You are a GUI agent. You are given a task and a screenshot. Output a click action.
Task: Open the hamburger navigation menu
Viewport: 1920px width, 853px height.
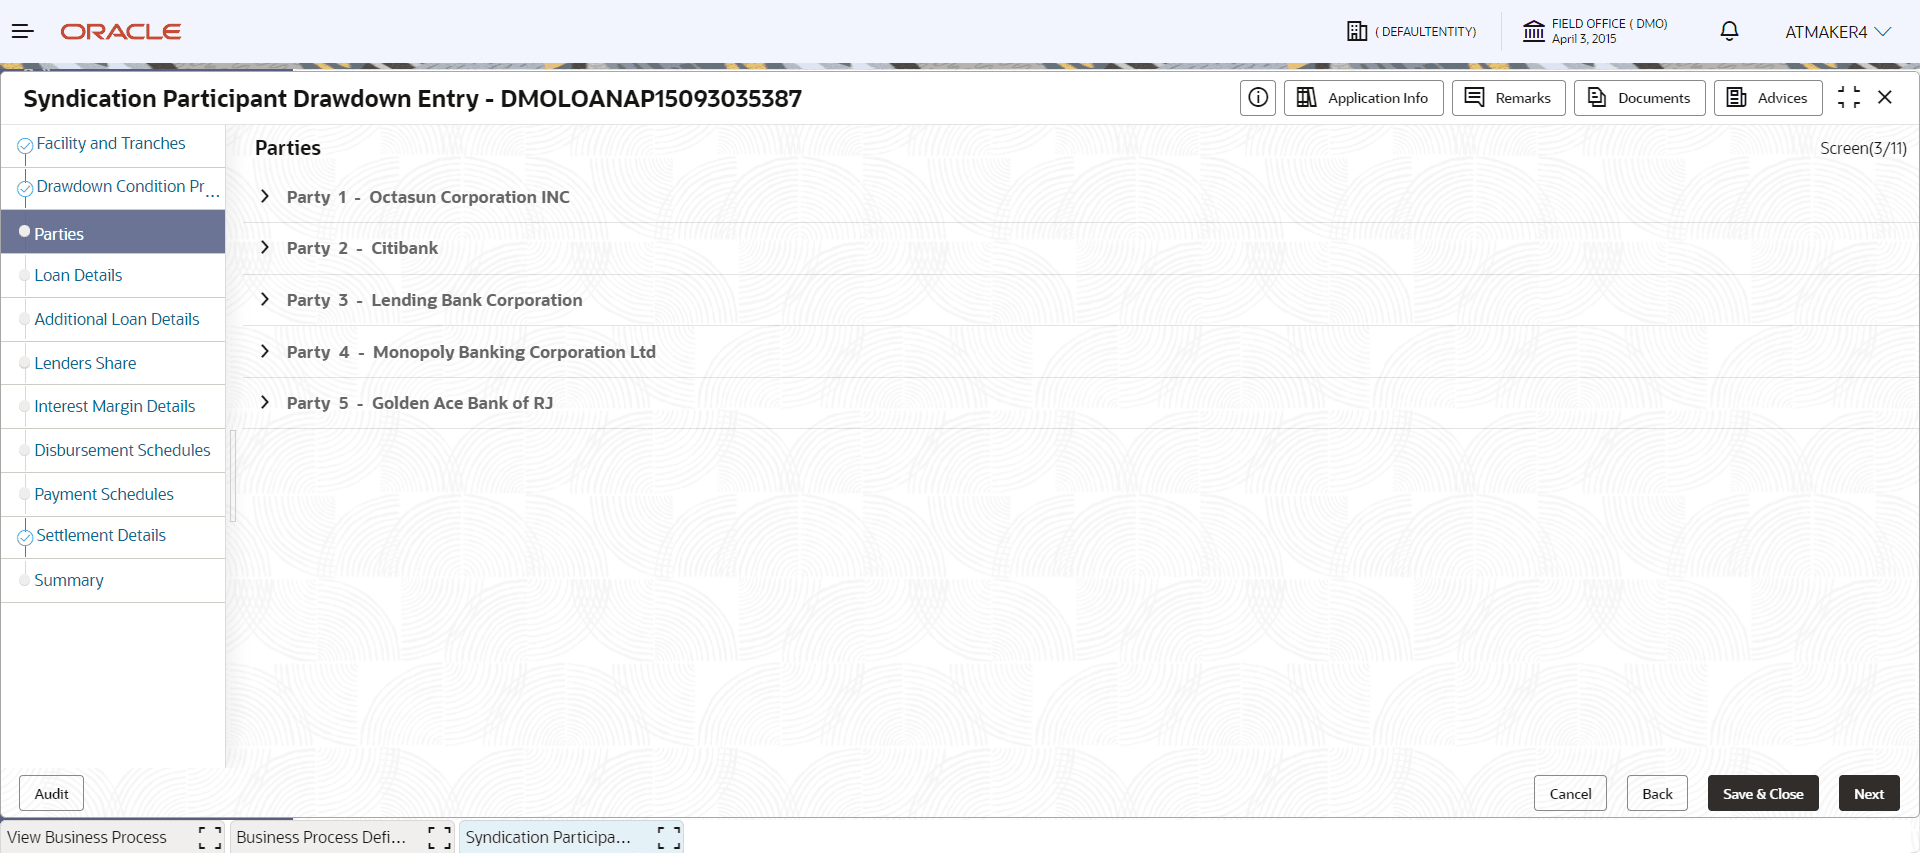(x=23, y=32)
